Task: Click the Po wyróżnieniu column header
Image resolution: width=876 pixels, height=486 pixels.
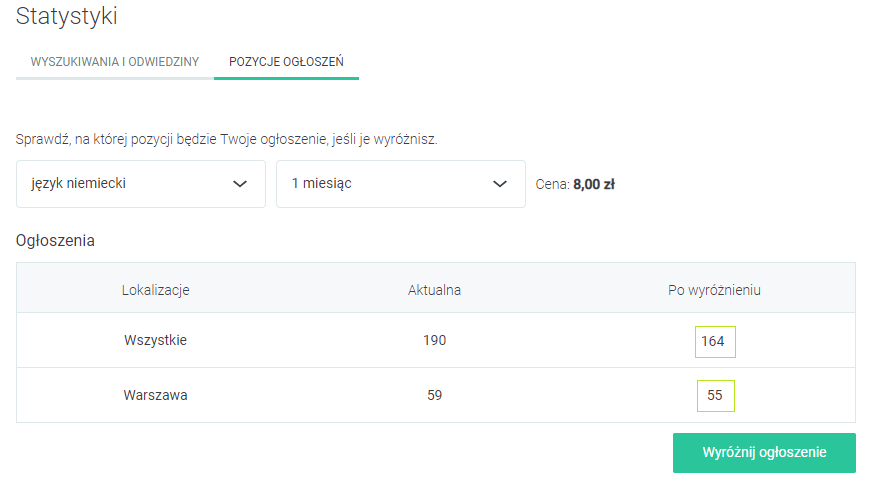Action: [x=714, y=290]
